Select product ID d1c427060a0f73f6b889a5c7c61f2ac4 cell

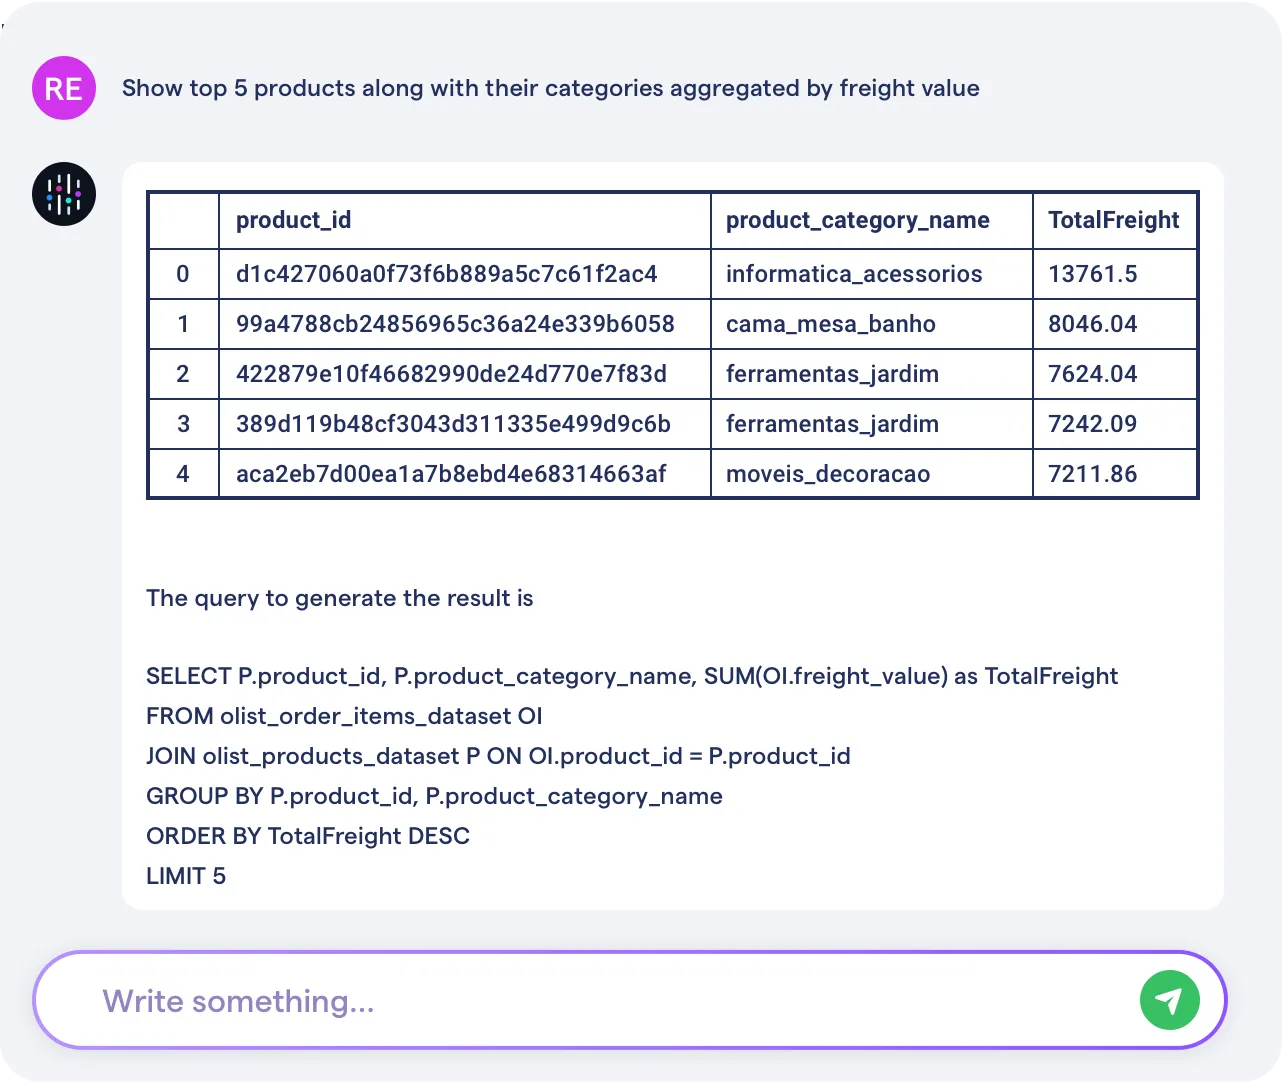click(x=446, y=274)
